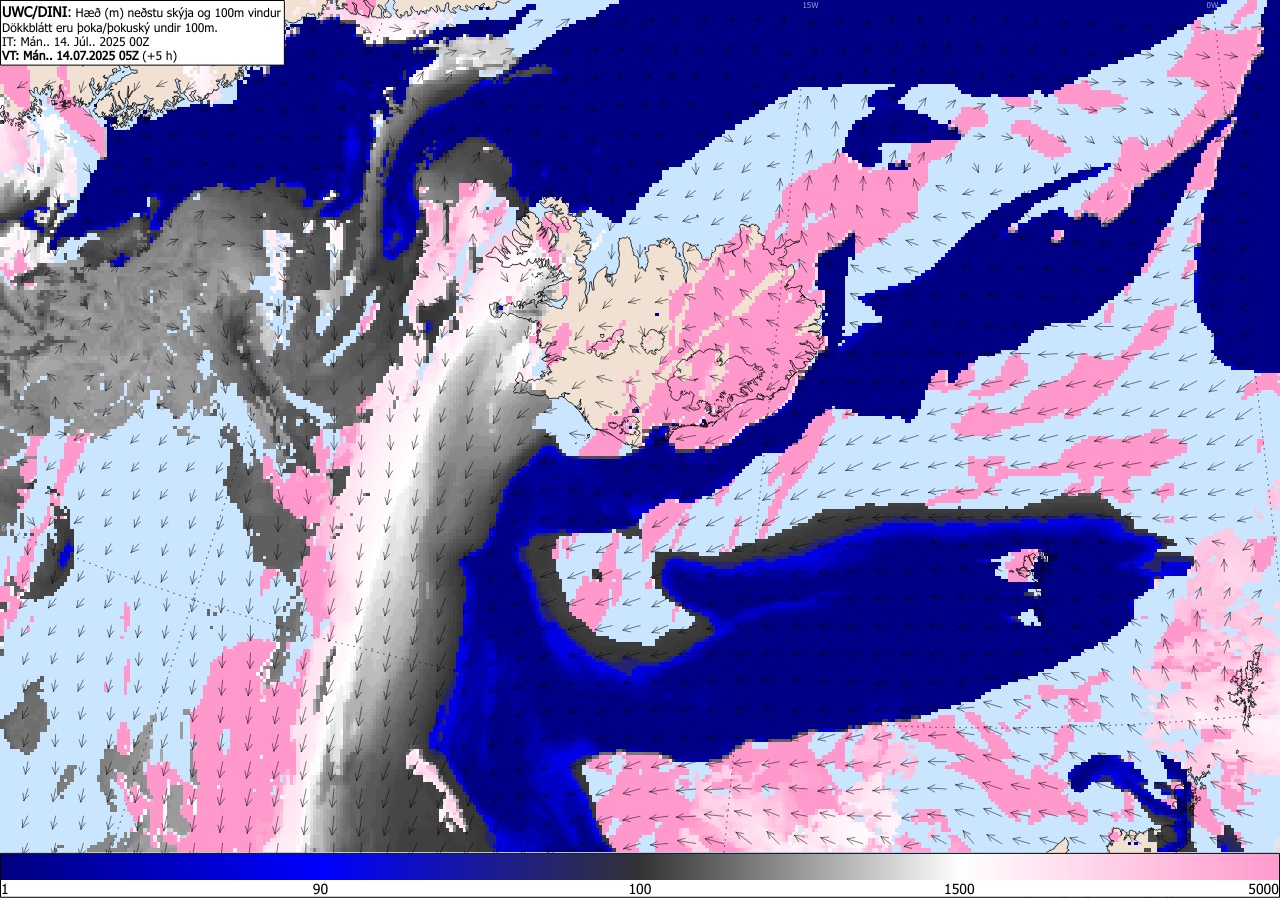Viewport: 1280px width, 898px height.
Task: Click the 'UWC/DINI:' title in the legend box
Action: tap(37, 11)
